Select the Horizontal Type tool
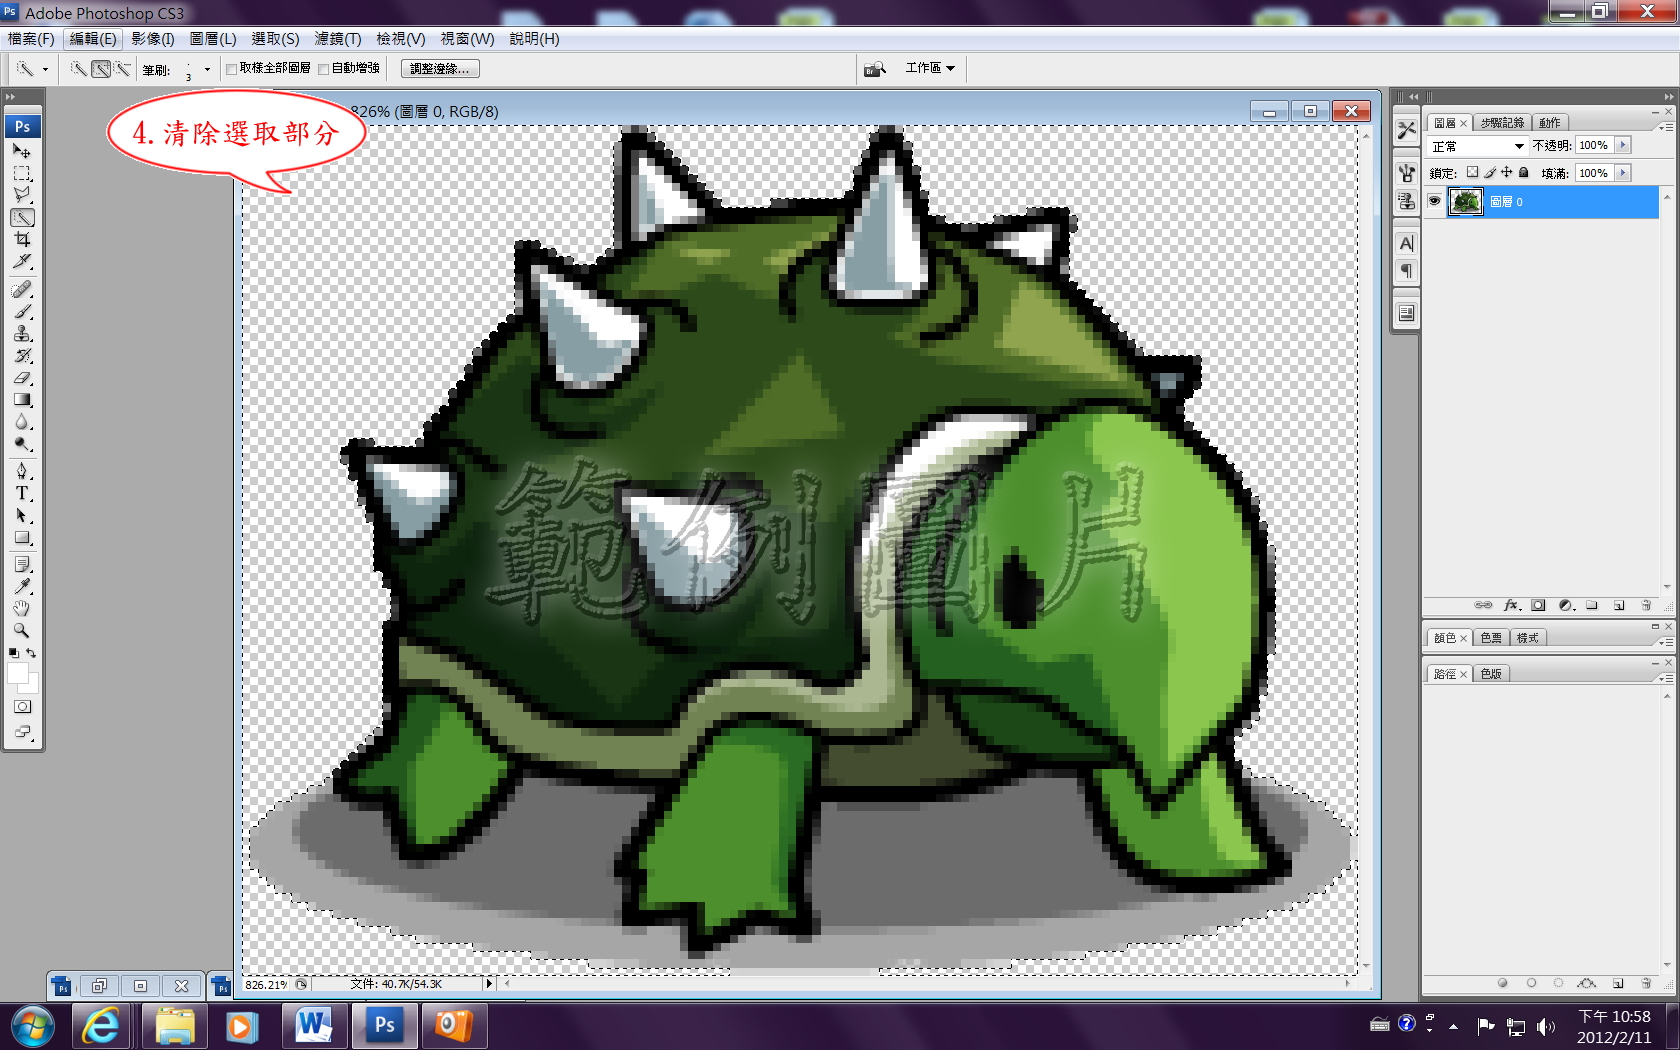This screenshot has height=1050, width=1680. (x=22, y=493)
